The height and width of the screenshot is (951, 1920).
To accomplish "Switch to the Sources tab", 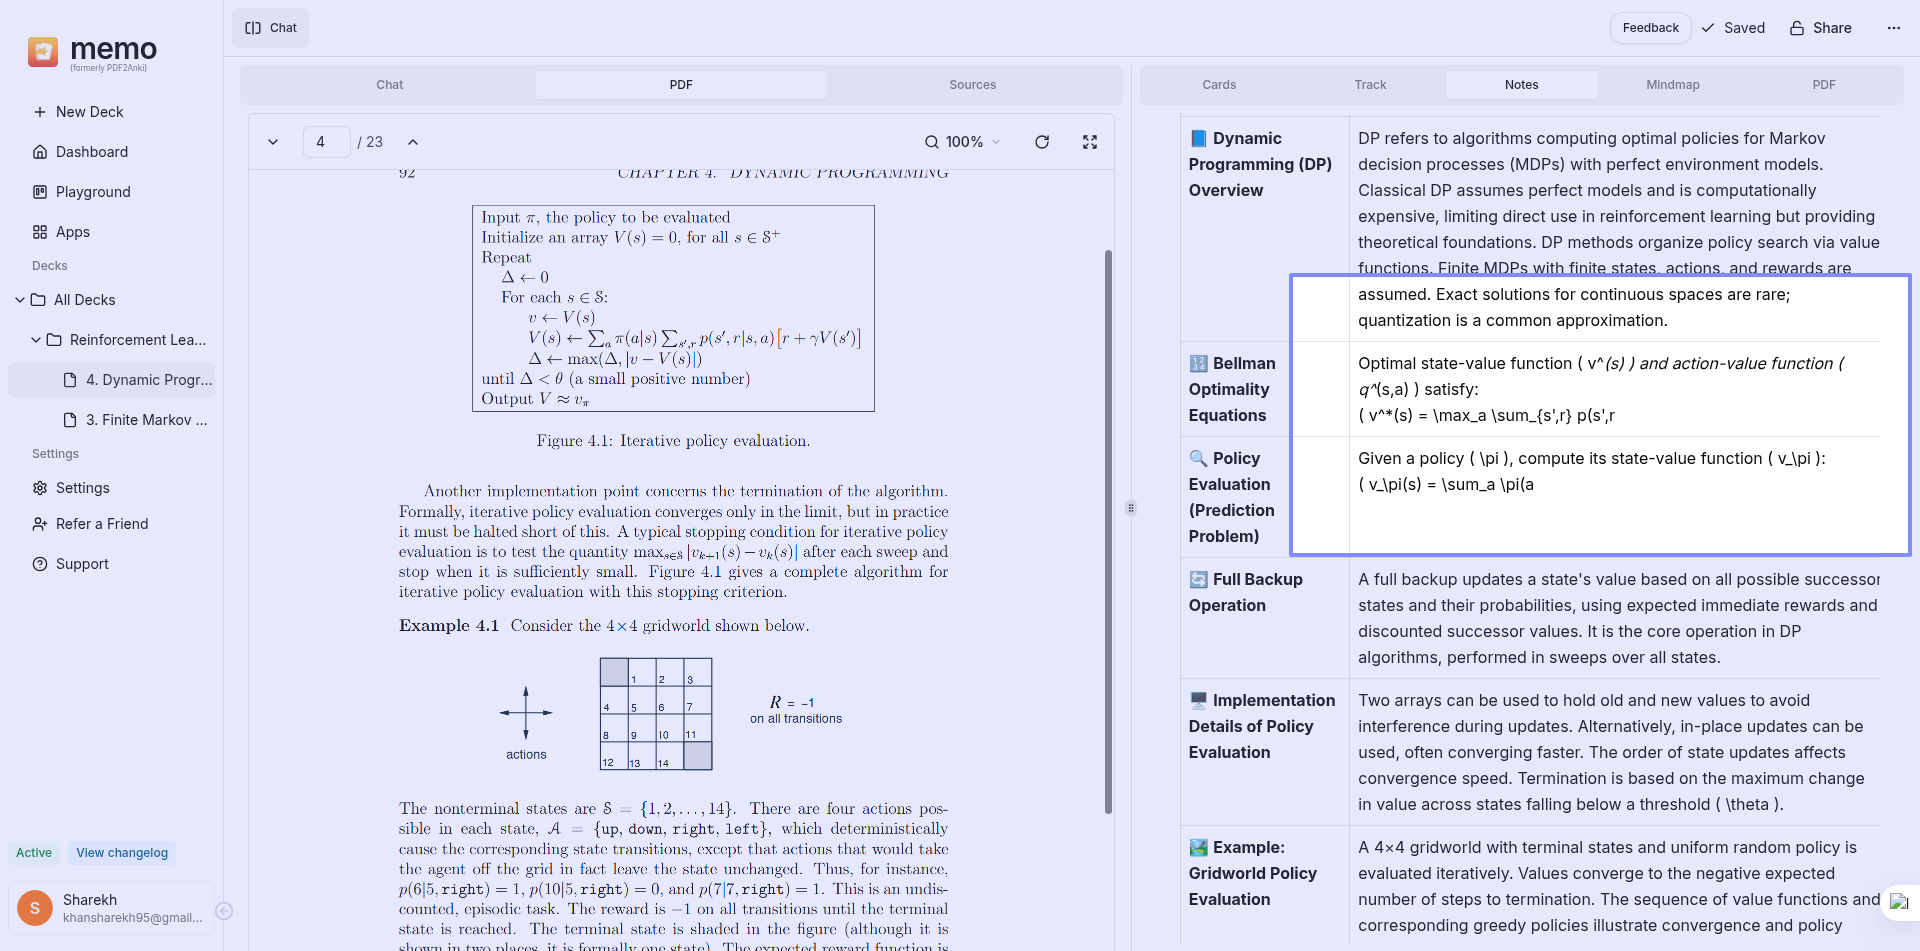I will point(972,85).
